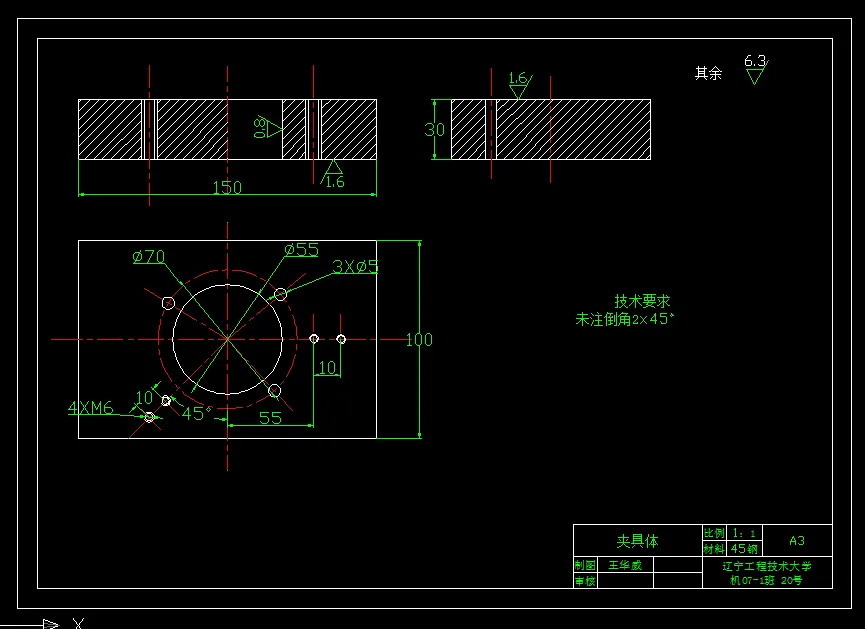Click the 比例 cell in title block
The height and width of the screenshot is (629, 865).
pos(714,532)
